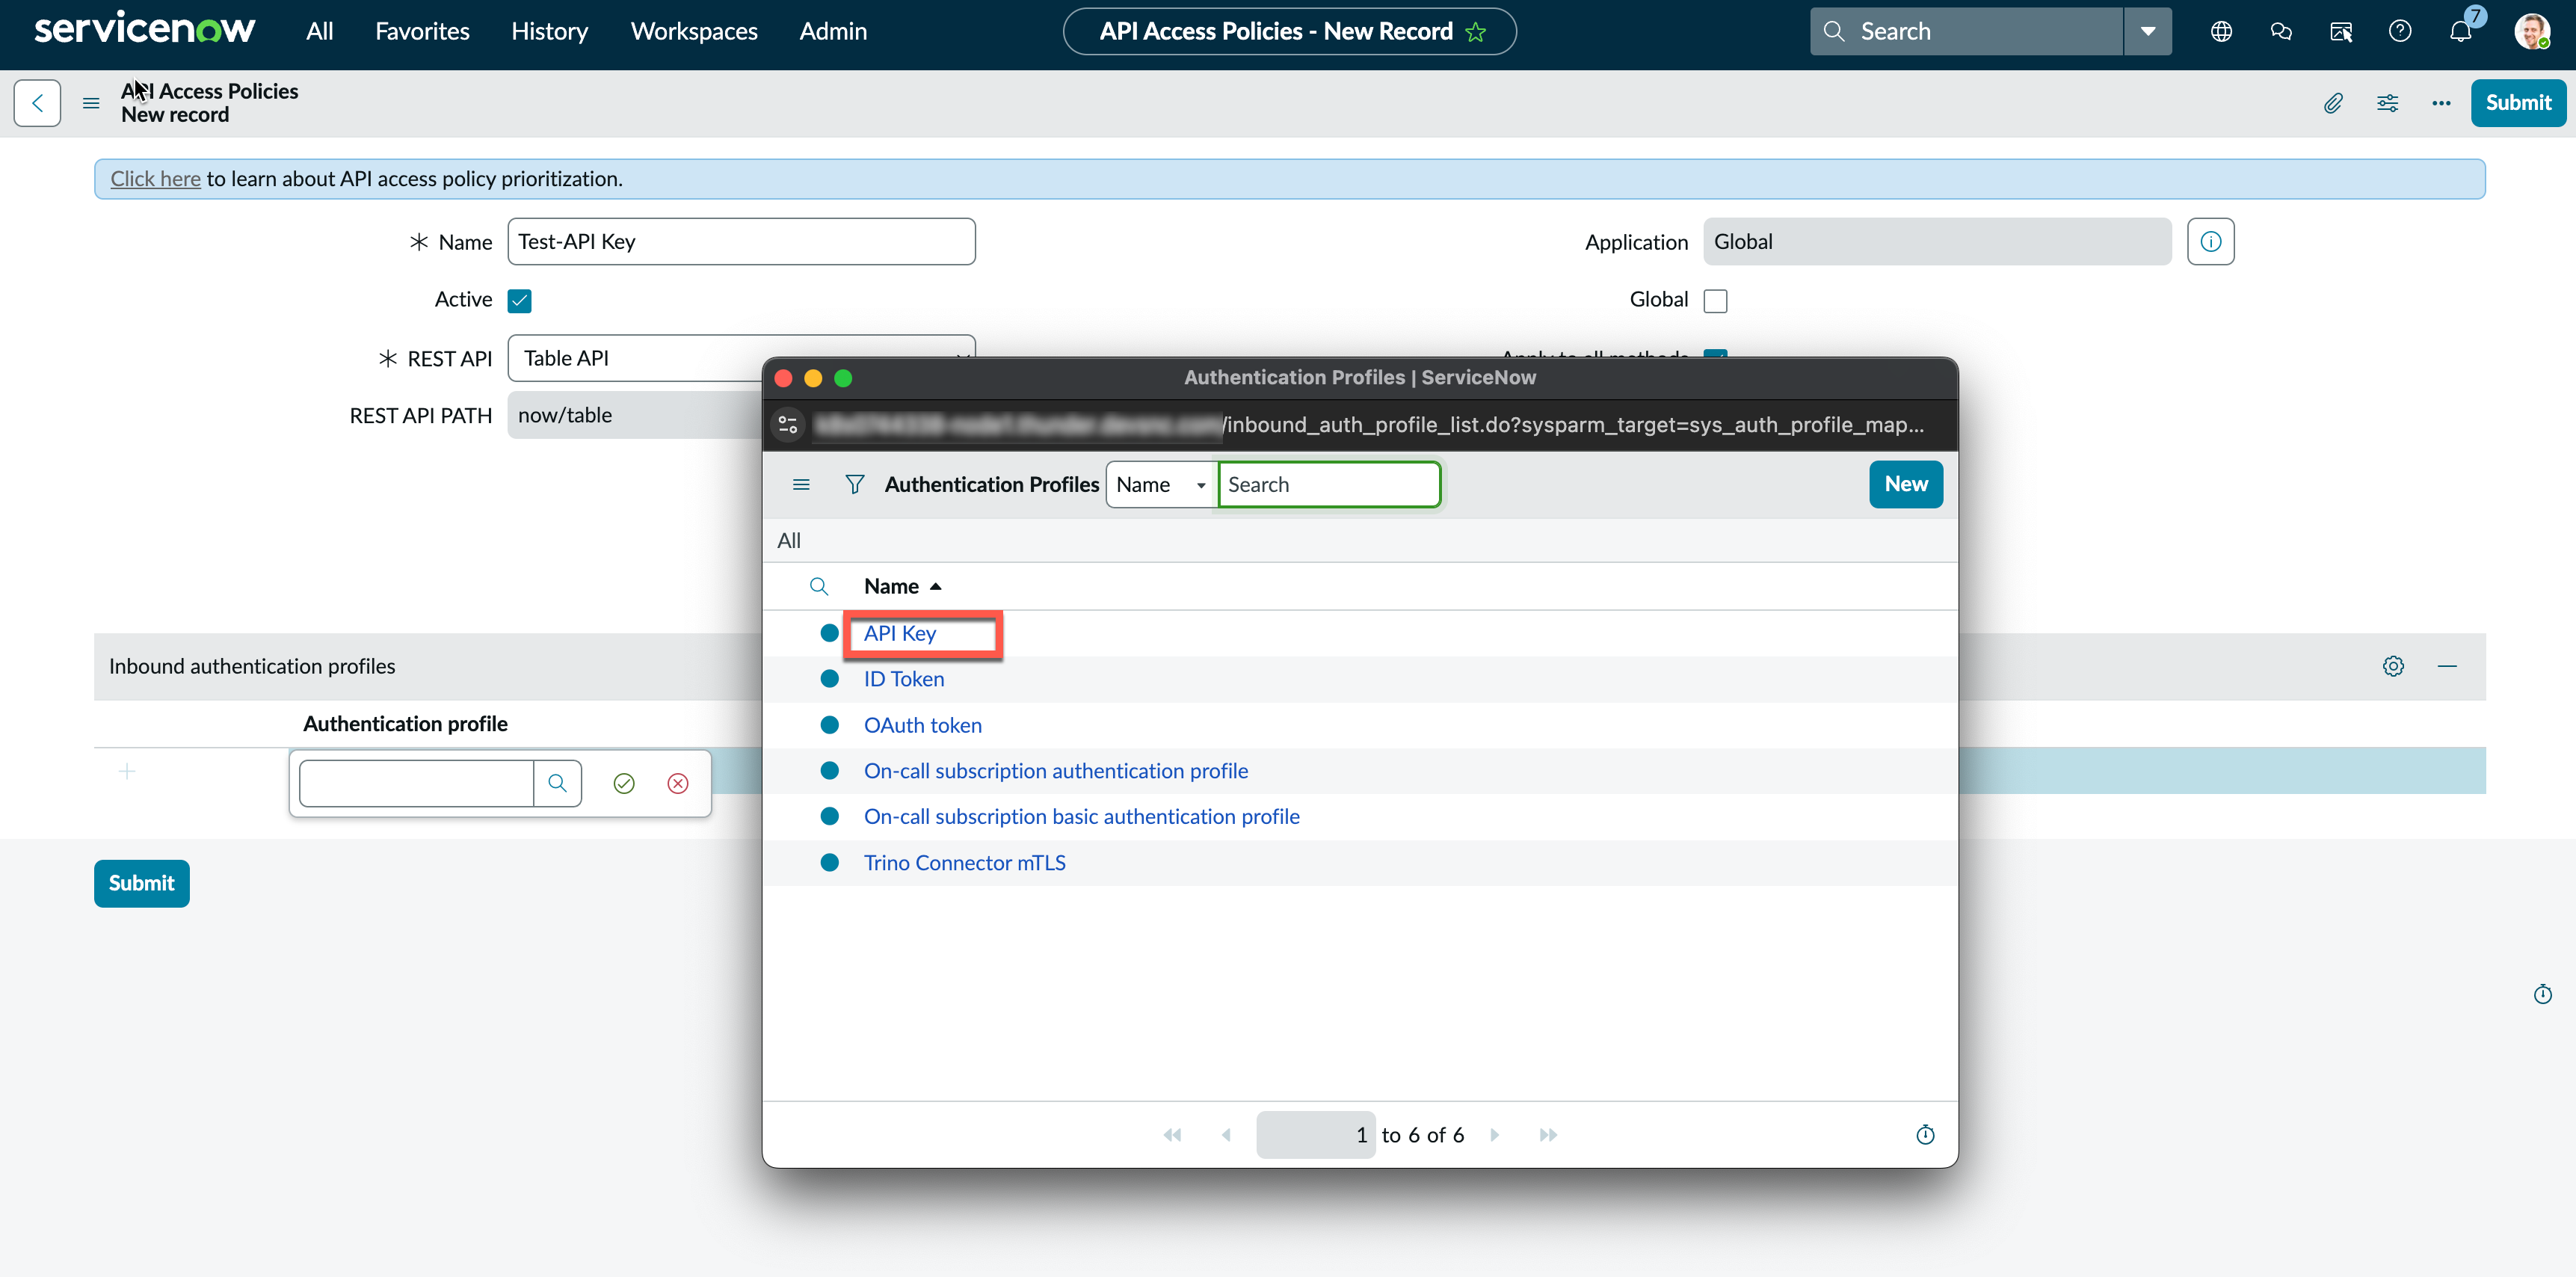Click the column search magnifier in popup list

819,586
